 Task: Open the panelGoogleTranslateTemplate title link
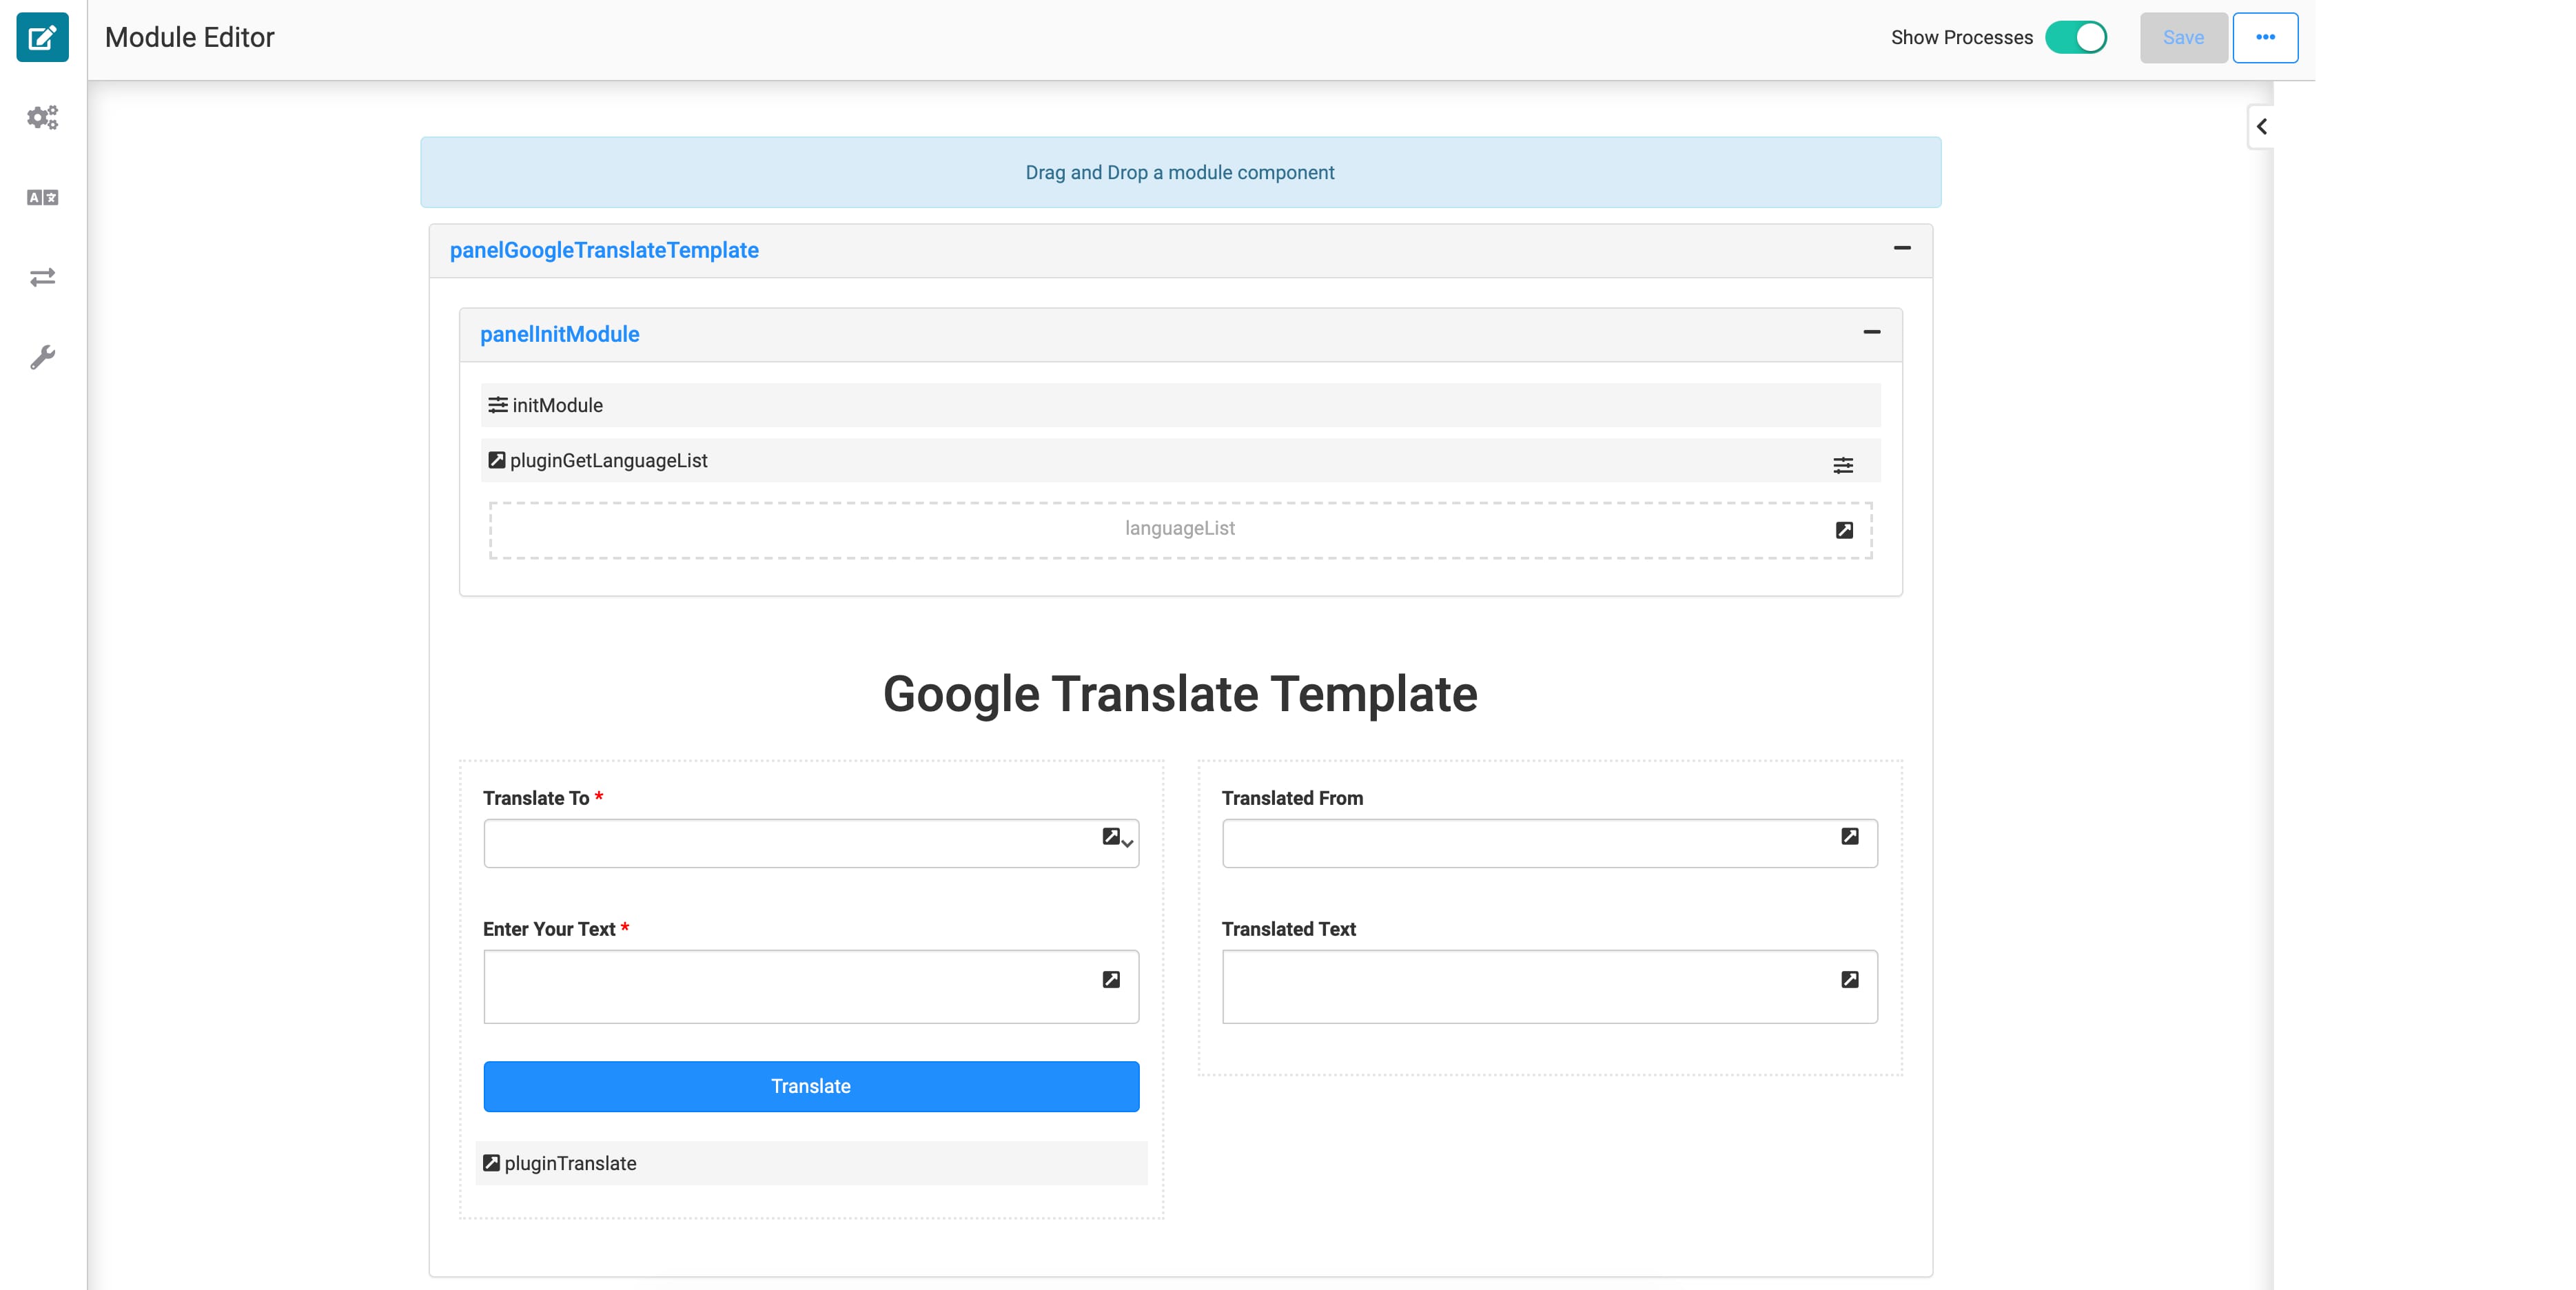point(604,250)
